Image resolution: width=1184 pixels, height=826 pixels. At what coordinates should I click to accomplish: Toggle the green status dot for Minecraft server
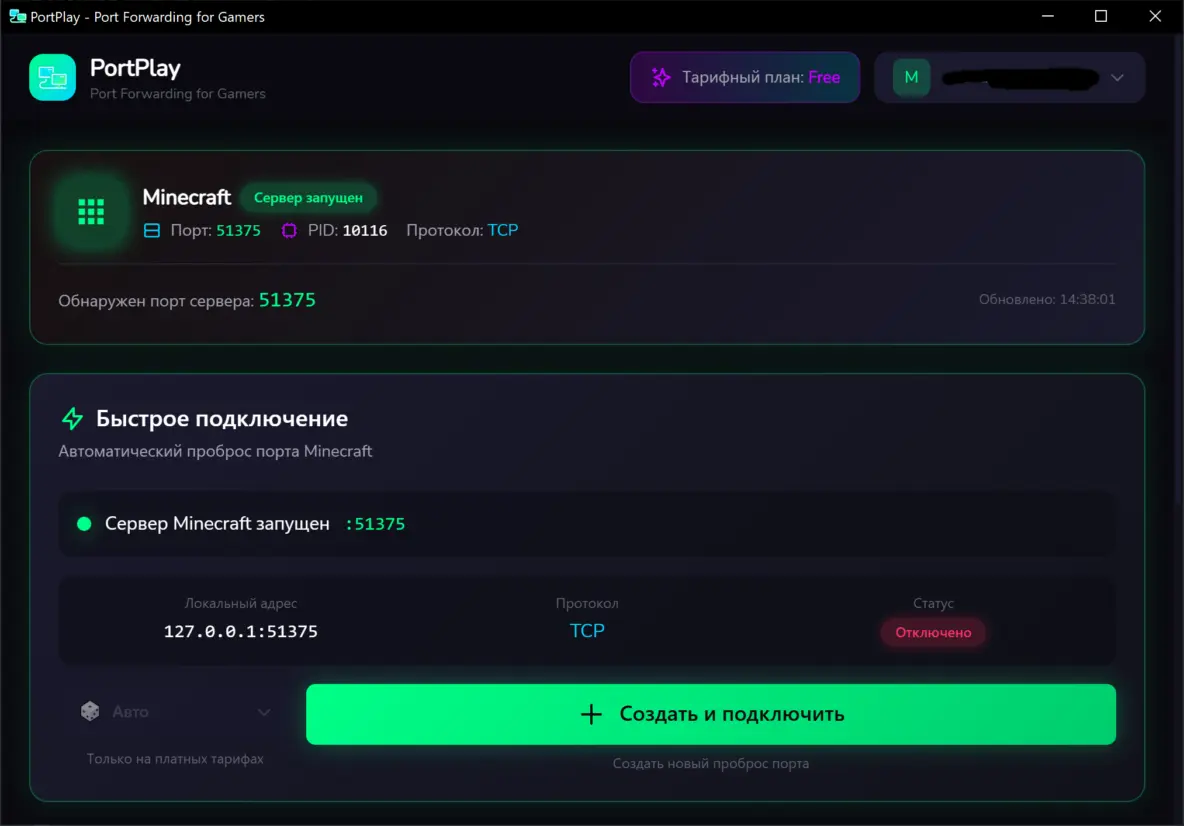point(84,523)
